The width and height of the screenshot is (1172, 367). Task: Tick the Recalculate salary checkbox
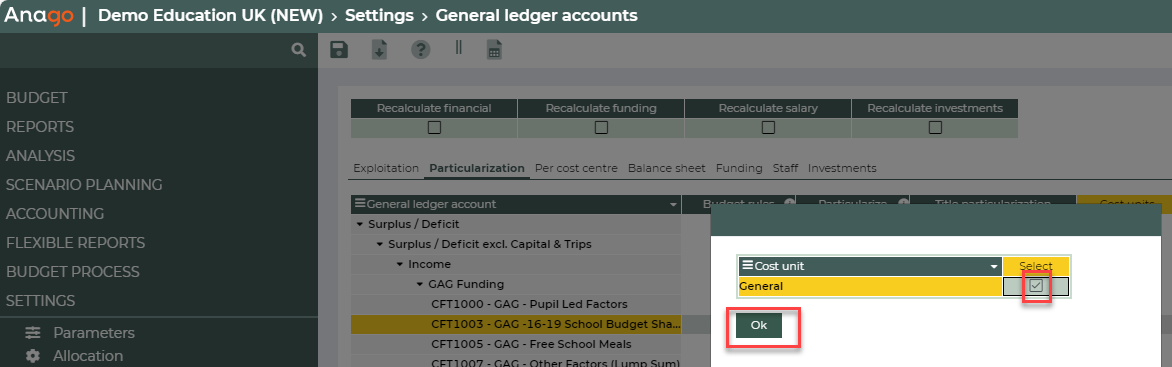[x=768, y=128]
